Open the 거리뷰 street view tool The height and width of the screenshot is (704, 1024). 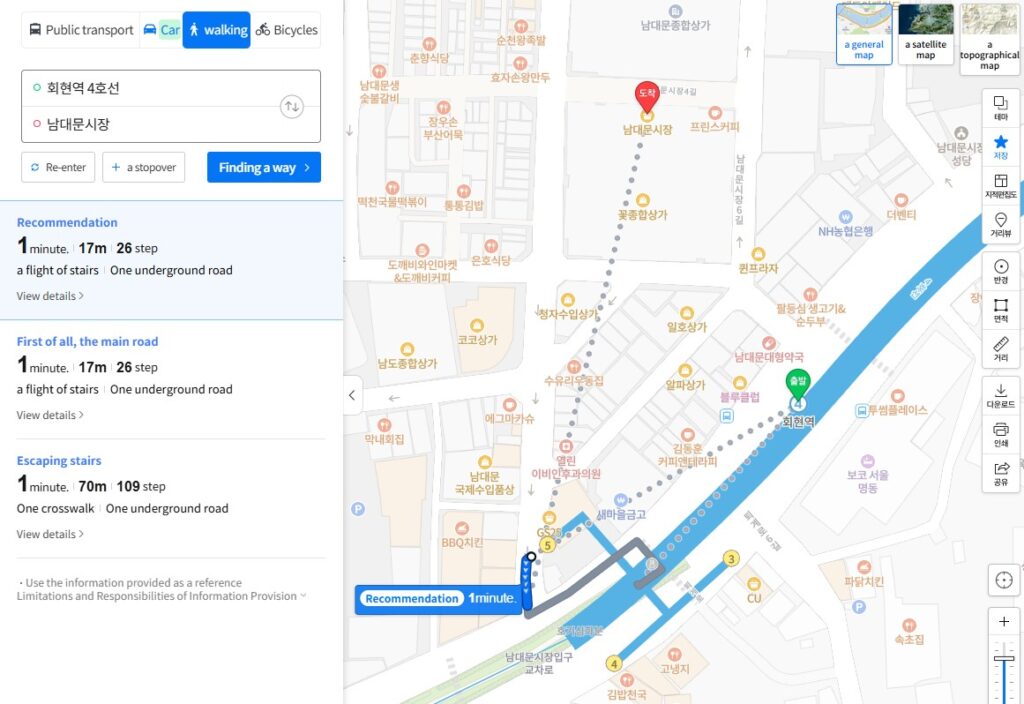[1000, 225]
